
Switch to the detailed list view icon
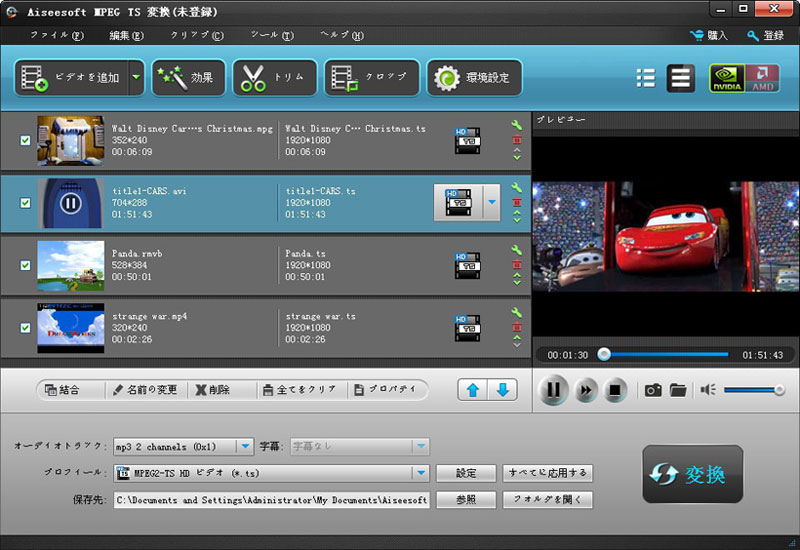pos(681,79)
